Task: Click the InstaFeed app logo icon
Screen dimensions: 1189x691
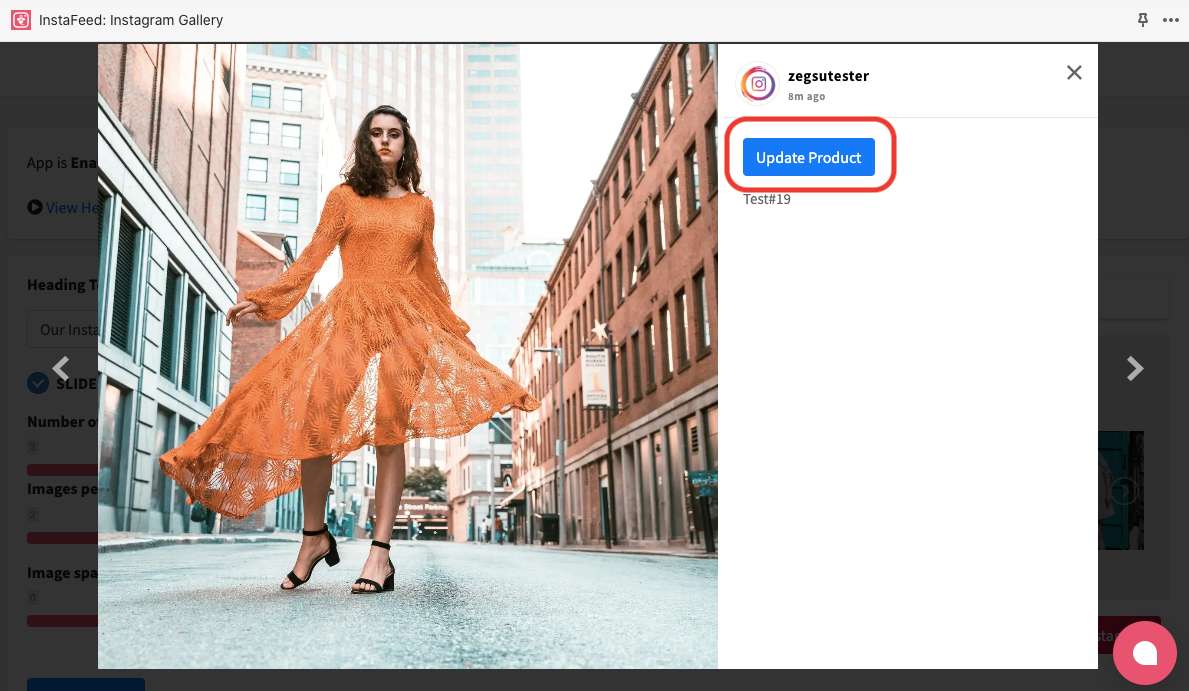Action: click(x=21, y=20)
